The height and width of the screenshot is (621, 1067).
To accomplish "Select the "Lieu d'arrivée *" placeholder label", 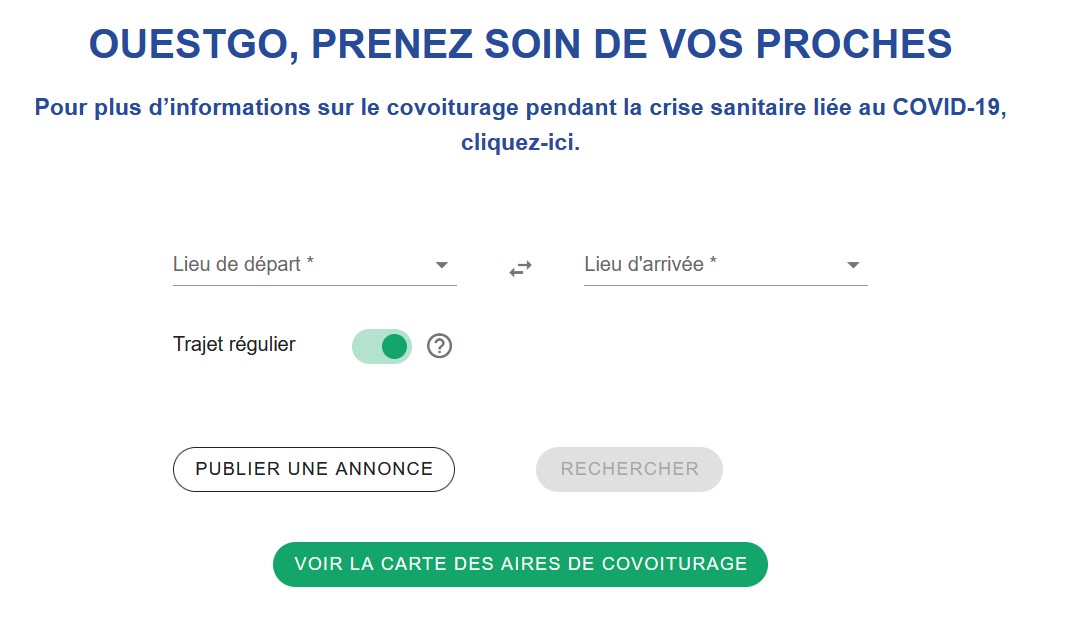I will [x=650, y=264].
